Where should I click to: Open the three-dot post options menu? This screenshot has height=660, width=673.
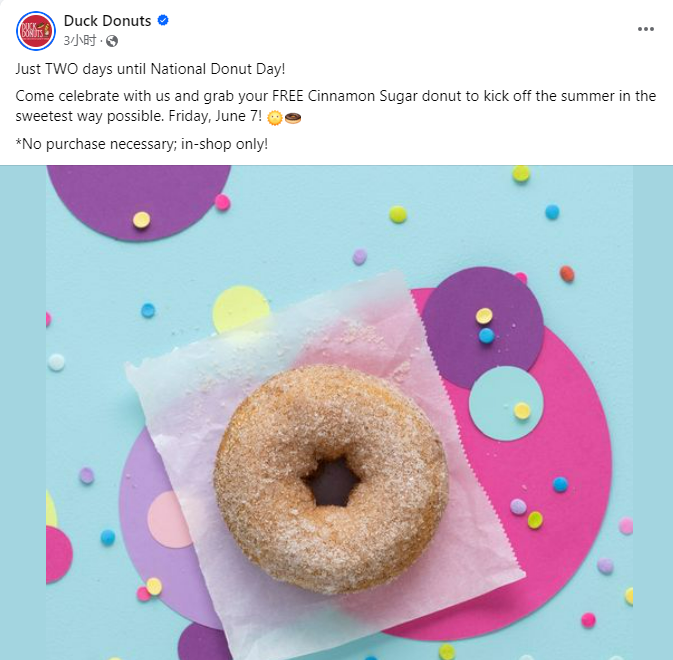click(x=646, y=29)
